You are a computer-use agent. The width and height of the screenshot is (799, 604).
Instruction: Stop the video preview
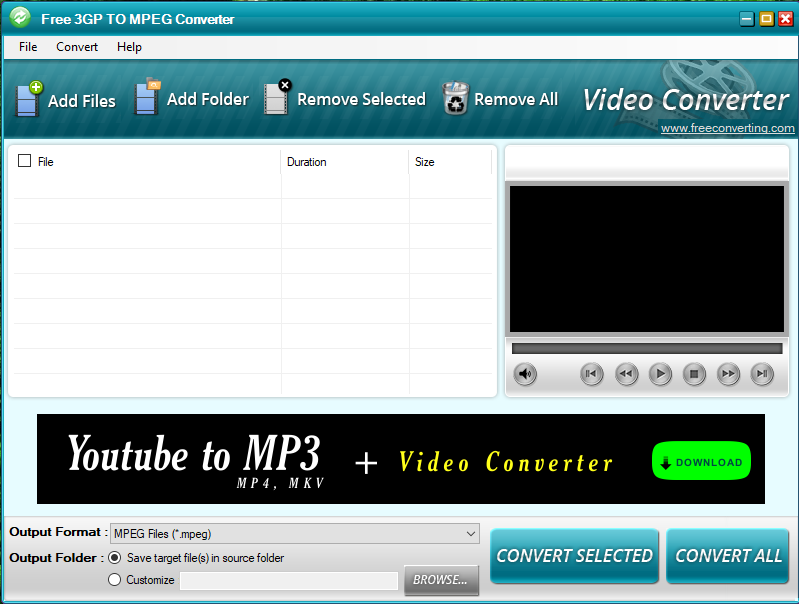[694, 374]
